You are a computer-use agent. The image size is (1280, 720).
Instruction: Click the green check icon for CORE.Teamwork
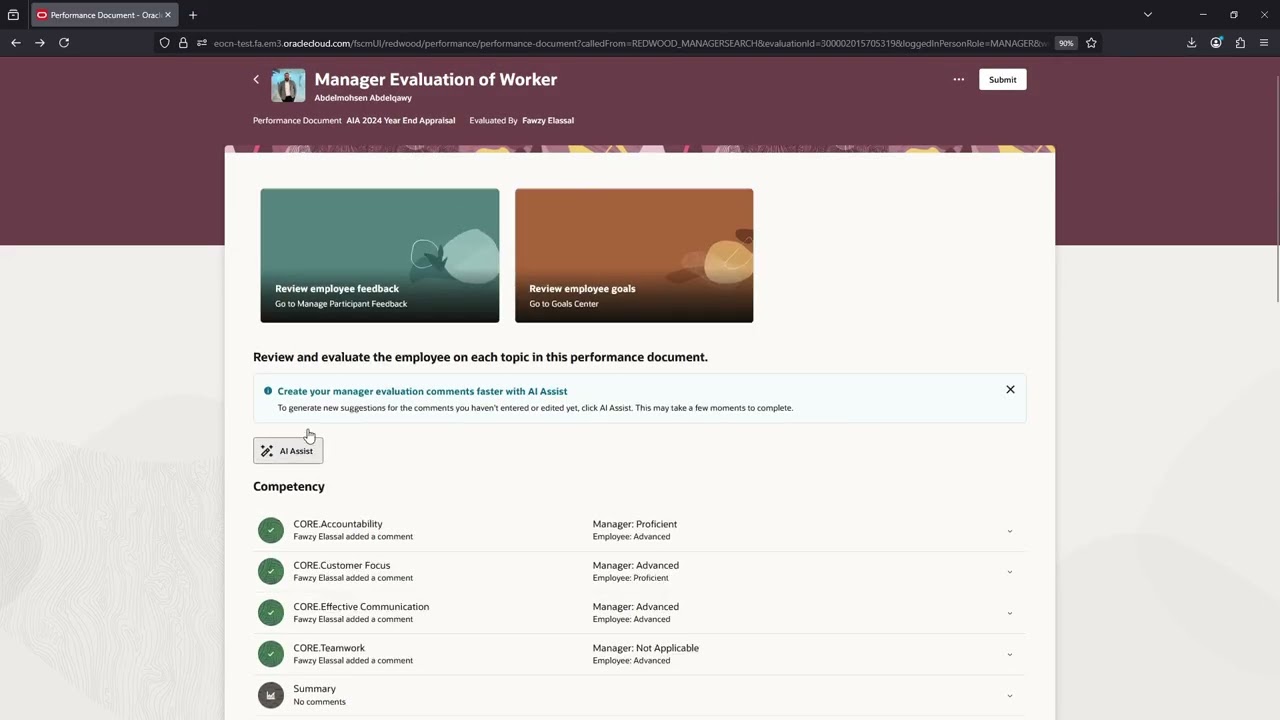[271, 654]
